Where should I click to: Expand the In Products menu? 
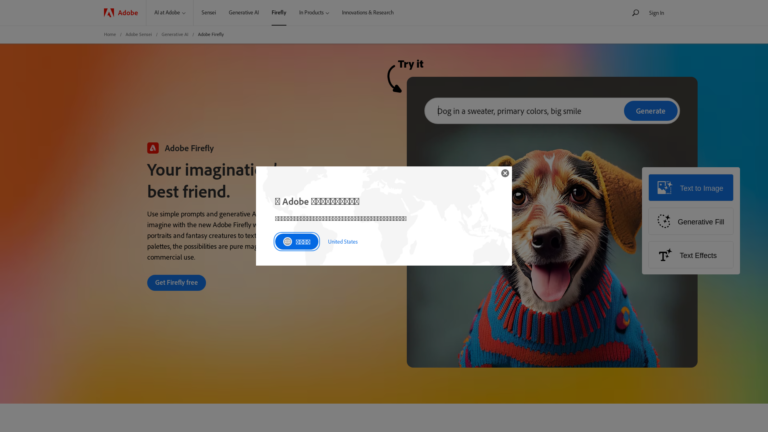[x=314, y=13]
